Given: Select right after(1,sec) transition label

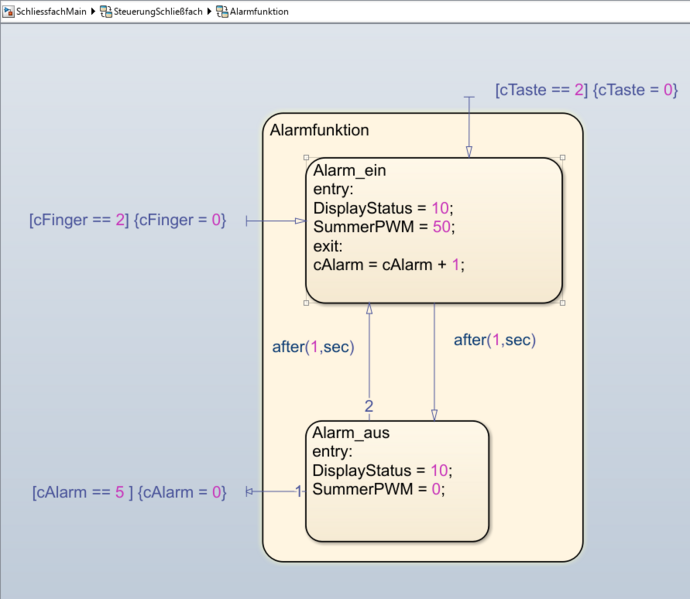Looking at the screenshot, I should coord(494,340).
